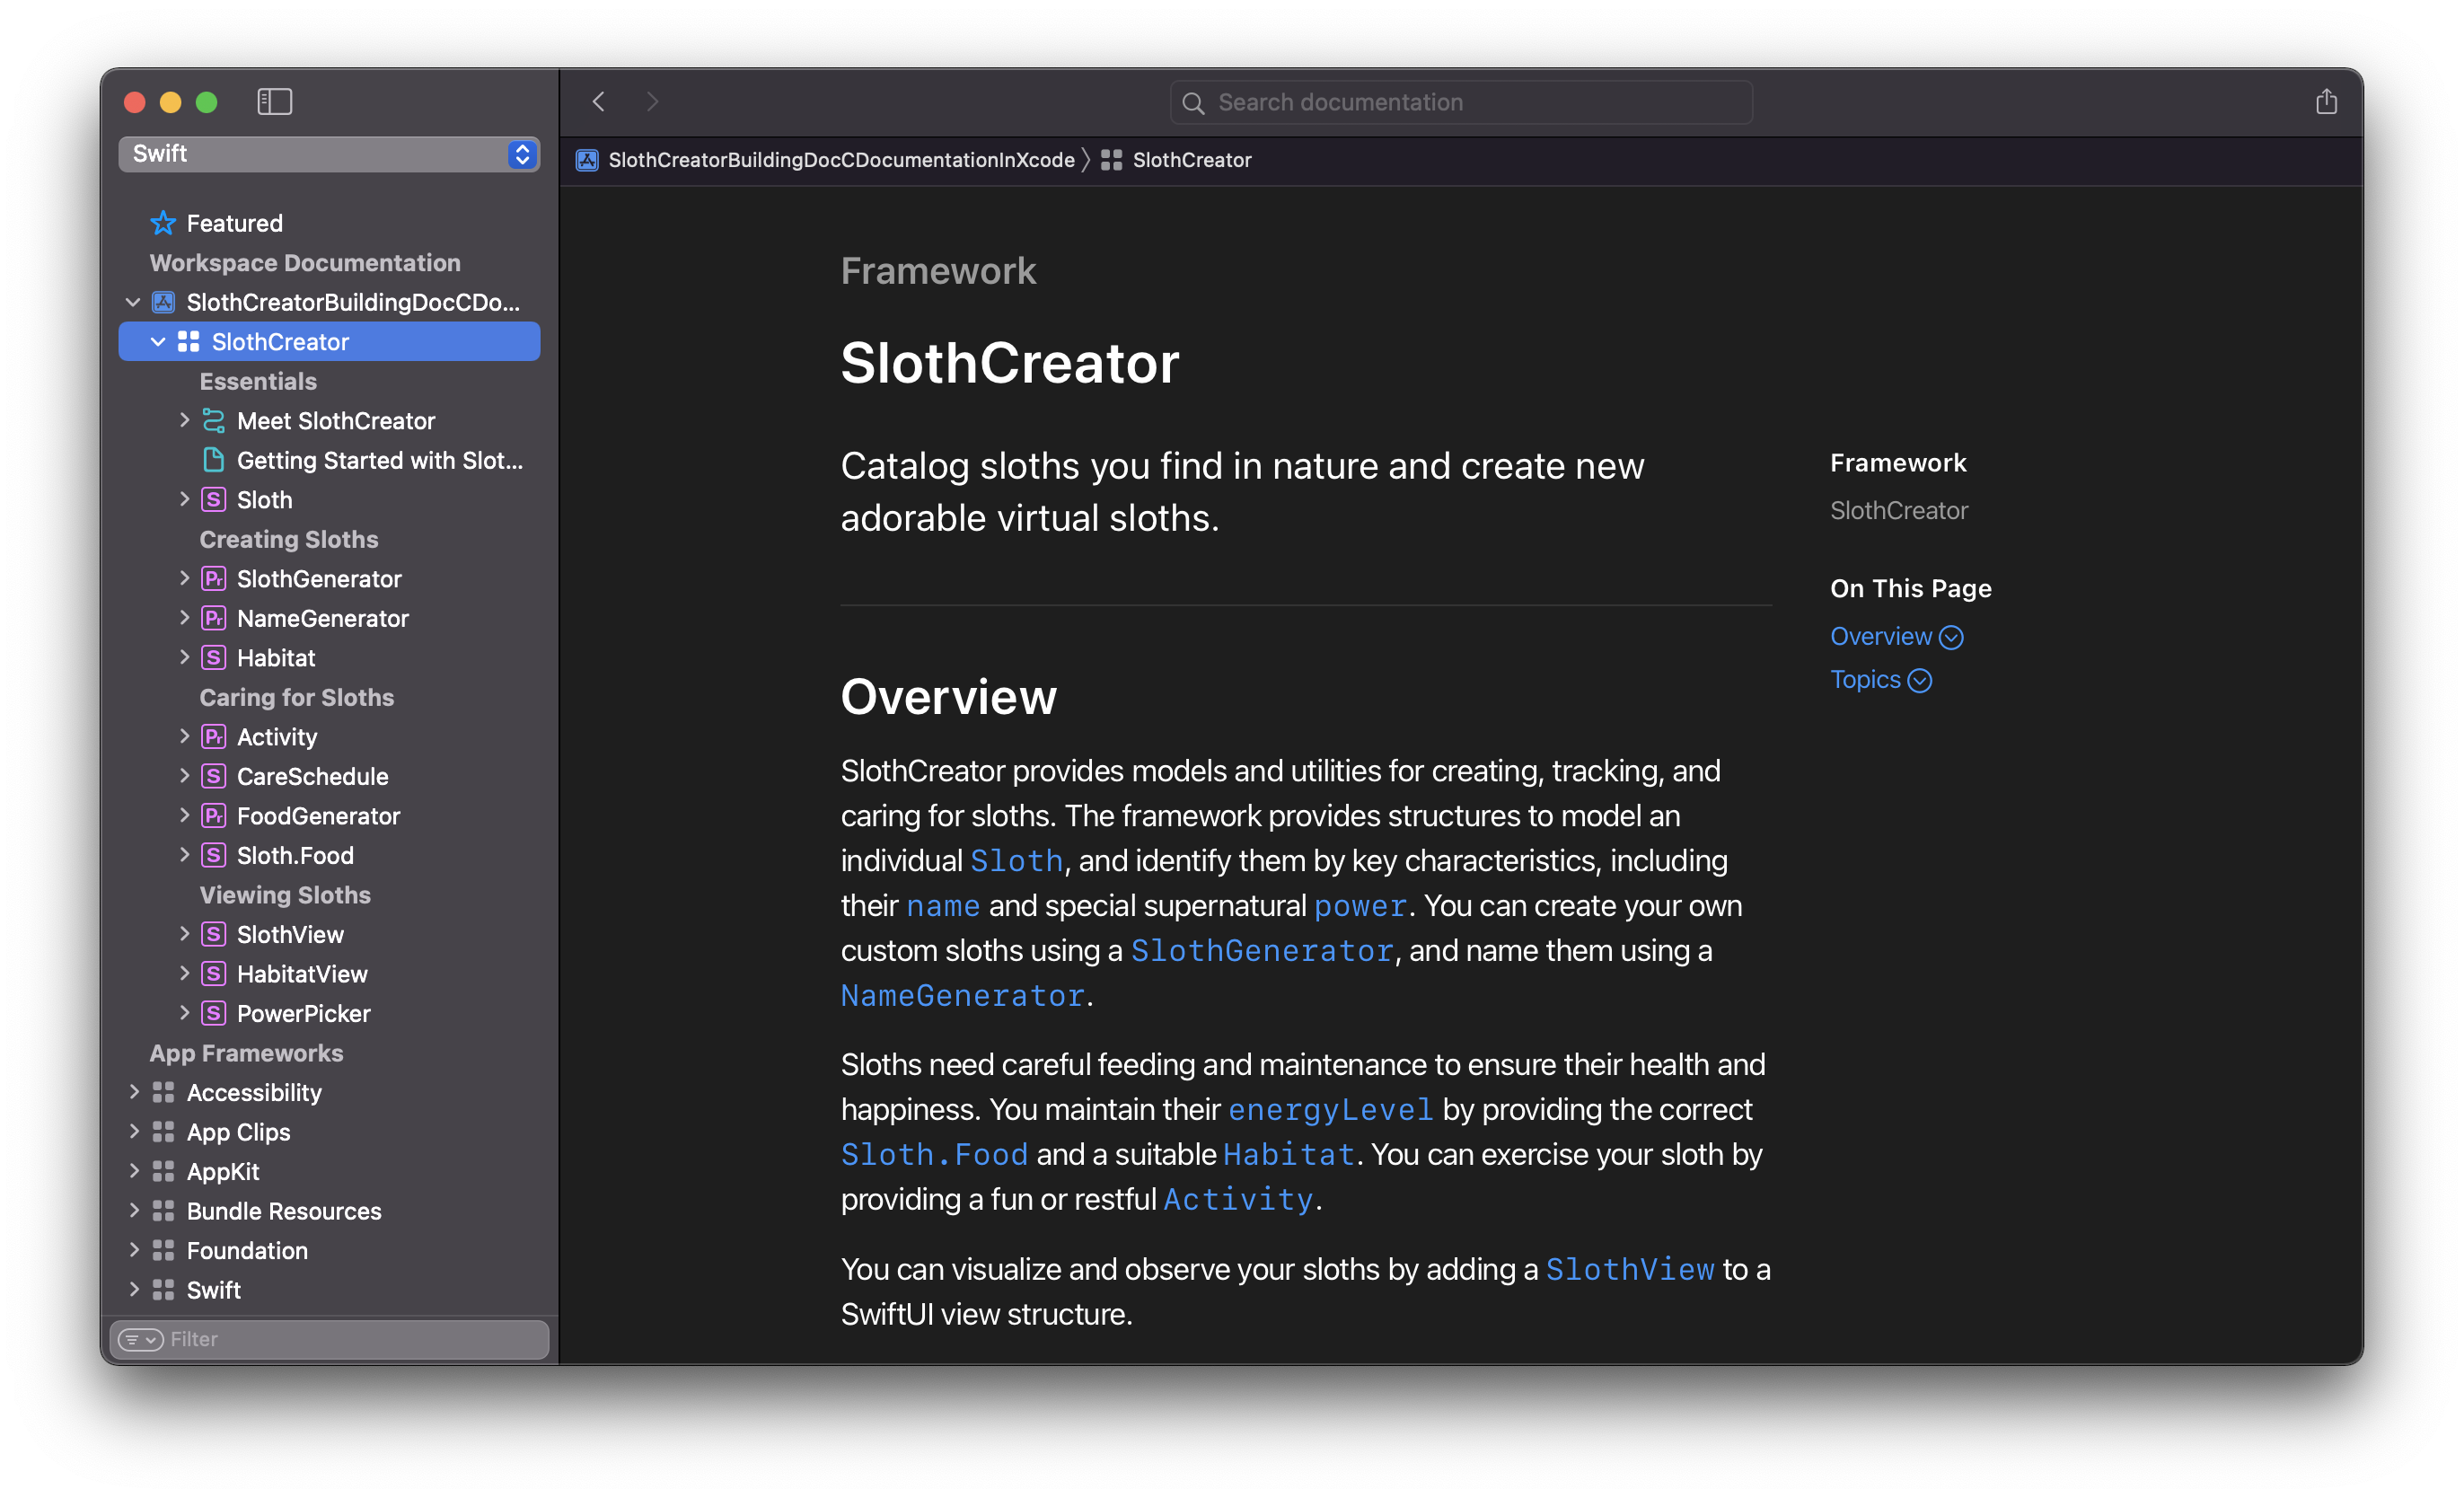Click the framework grid icon in the breadcrumb
This screenshot has width=2464, height=1498.
[1111, 160]
